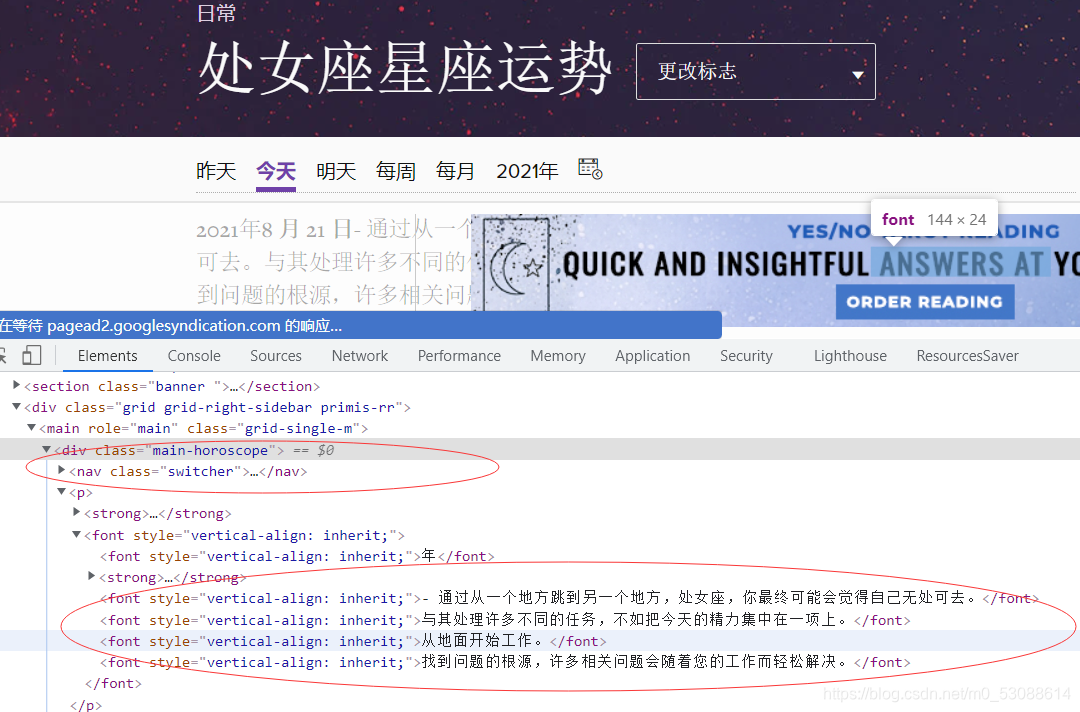Switch to the Console tab
The width and height of the screenshot is (1080, 712).
(193, 356)
